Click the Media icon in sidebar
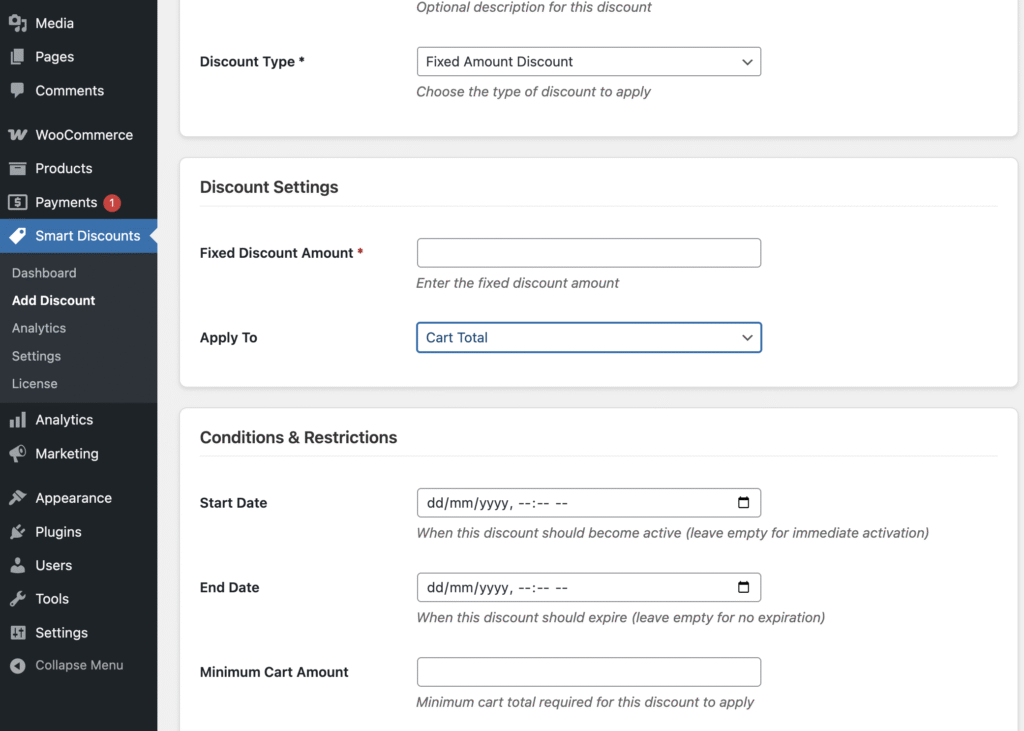1024x731 pixels. [17, 23]
